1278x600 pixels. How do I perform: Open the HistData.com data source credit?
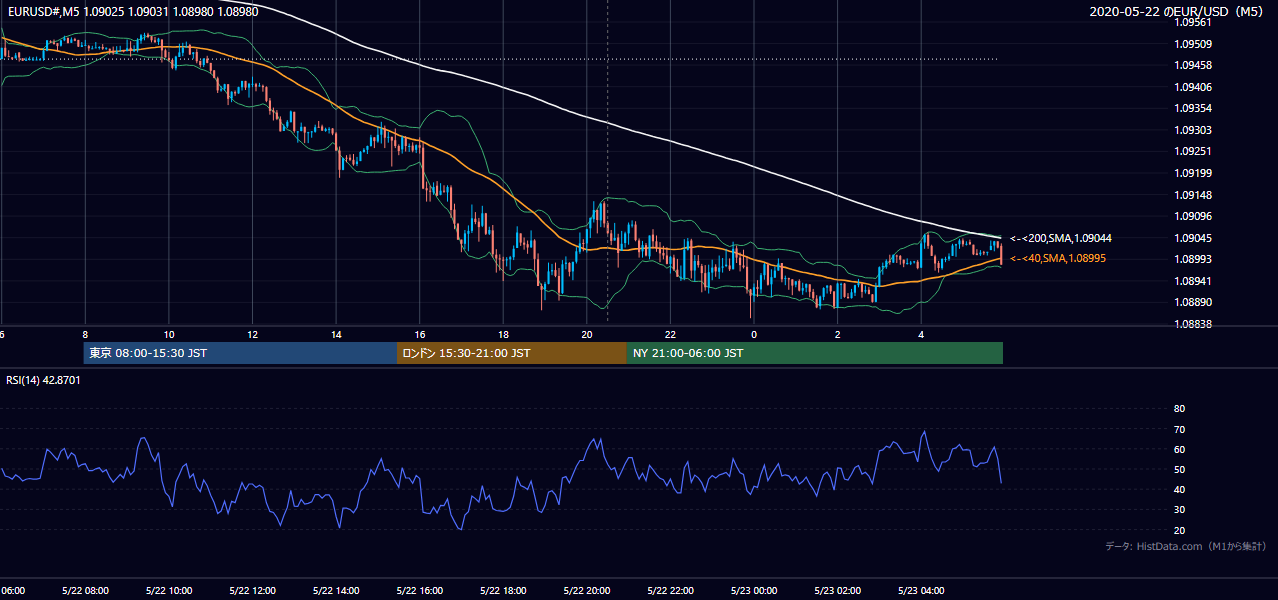click(1186, 546)
